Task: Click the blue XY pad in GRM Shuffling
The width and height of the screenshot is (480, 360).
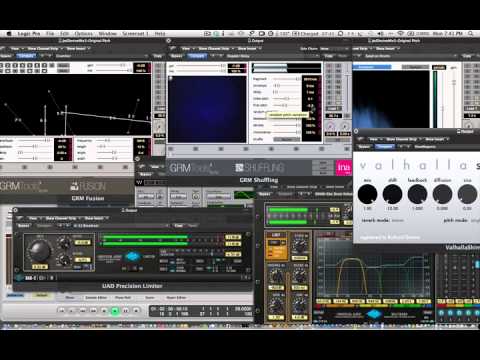Action: coord(207,109)
